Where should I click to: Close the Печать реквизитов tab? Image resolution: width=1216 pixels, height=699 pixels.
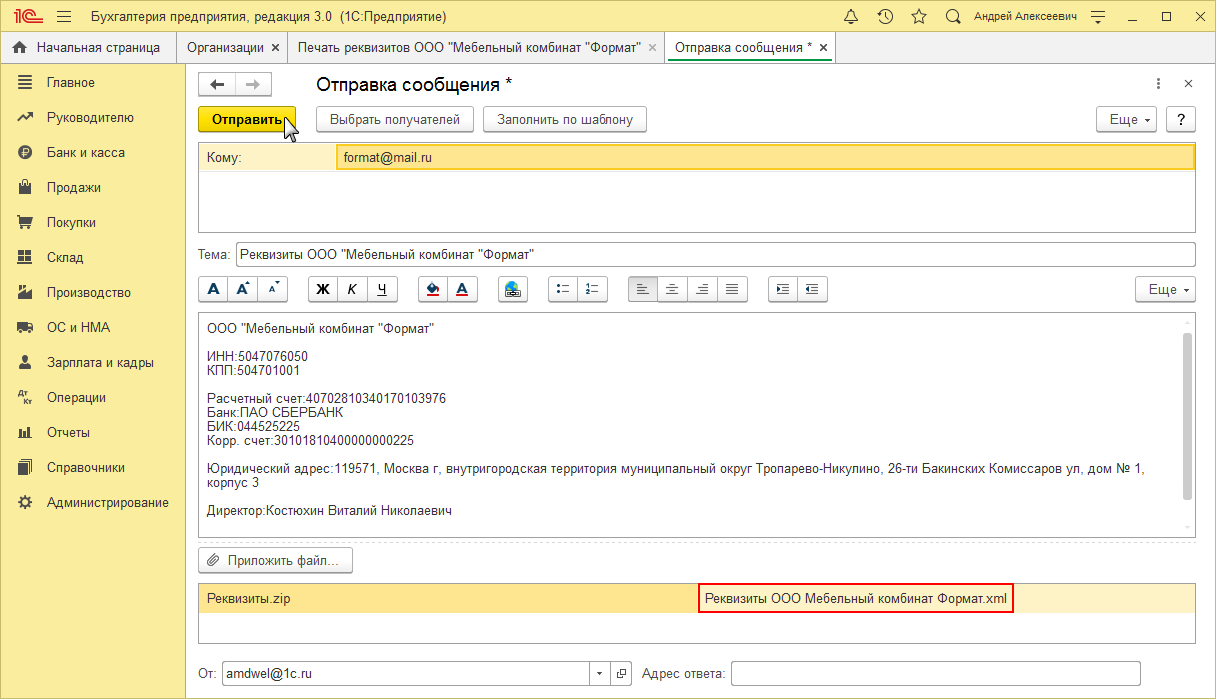[652, 47]
